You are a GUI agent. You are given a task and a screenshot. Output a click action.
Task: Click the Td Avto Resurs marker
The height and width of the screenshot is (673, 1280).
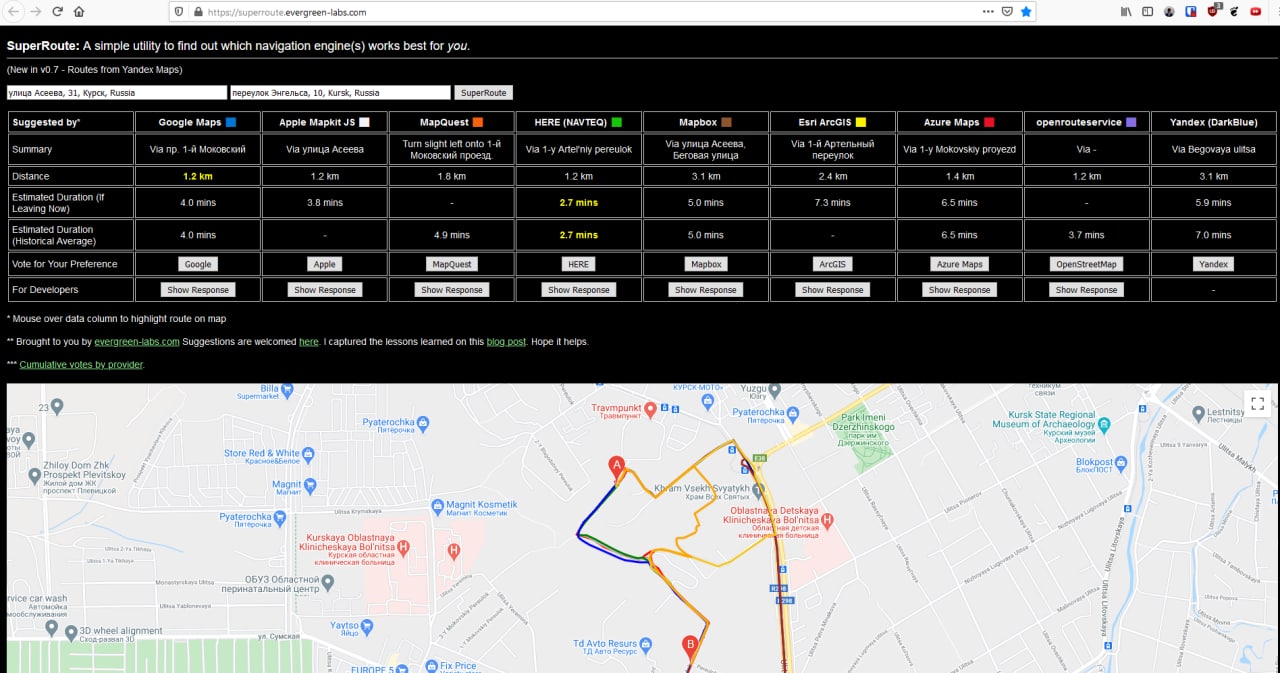tap(645, 644)
